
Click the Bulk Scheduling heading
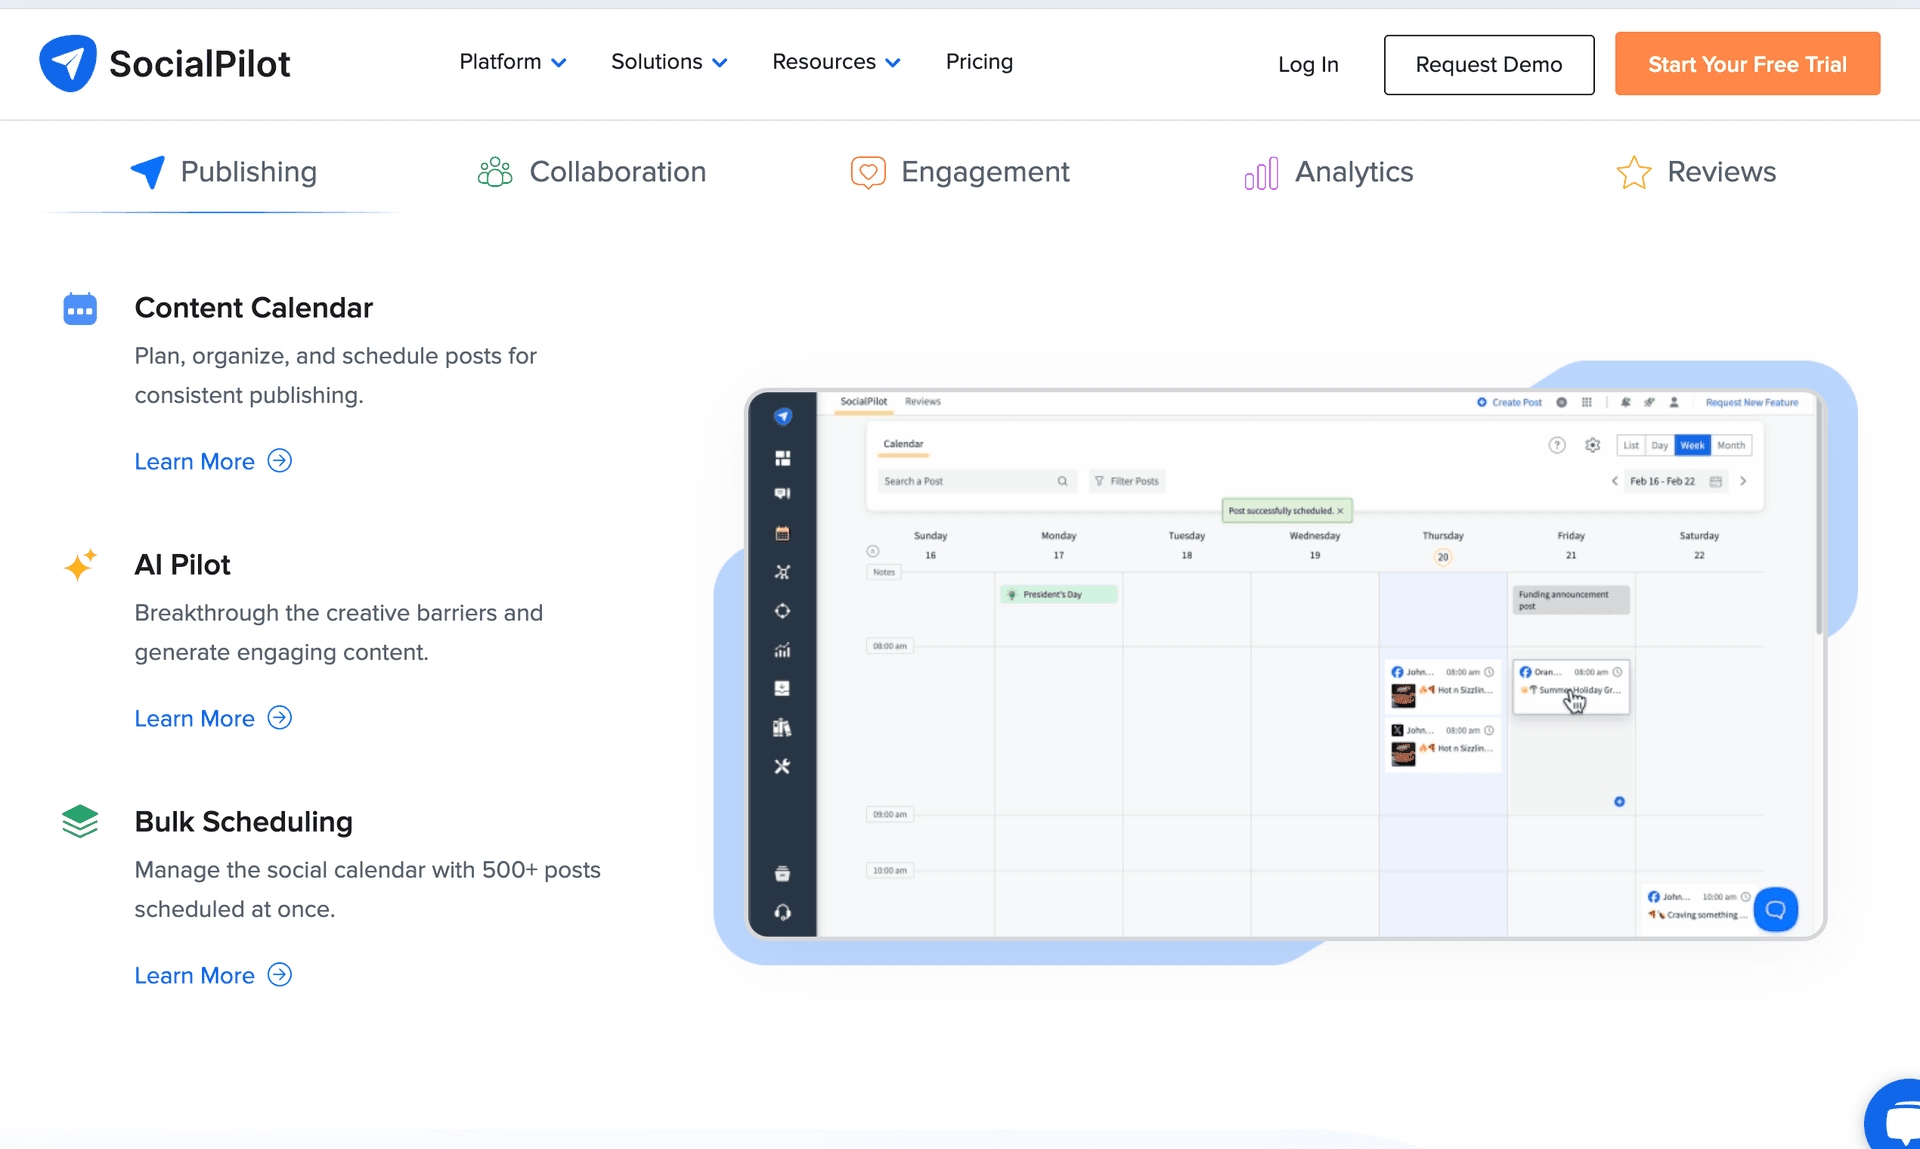point(244,822)
